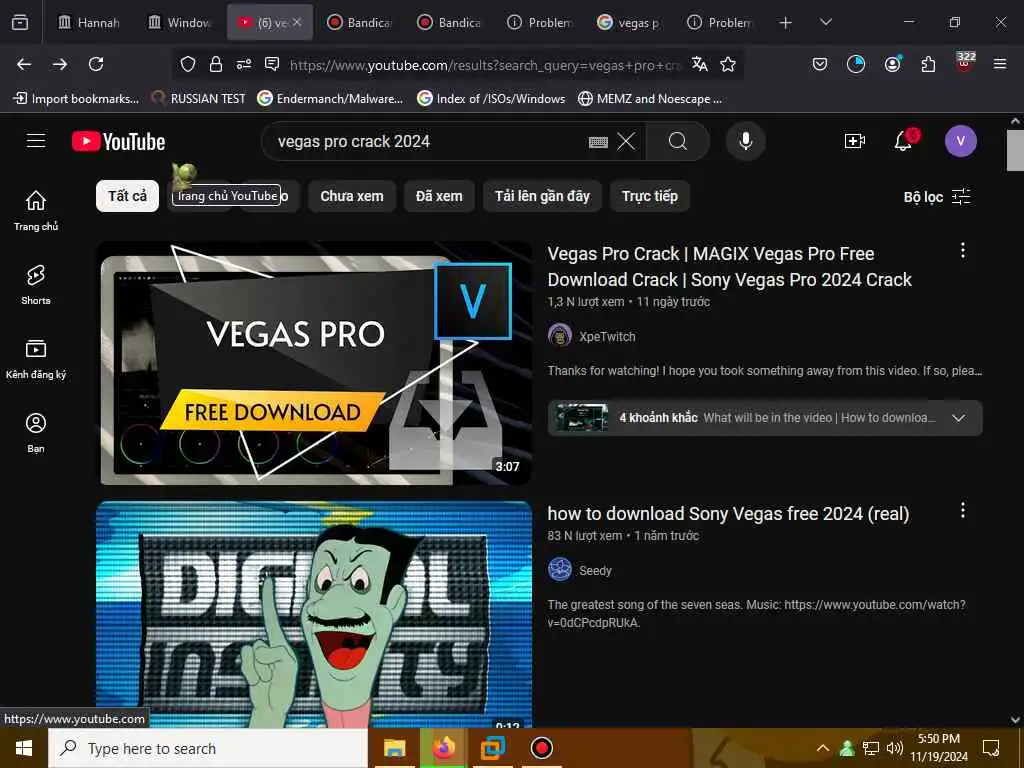Open the notifications bell

point(903,140)
